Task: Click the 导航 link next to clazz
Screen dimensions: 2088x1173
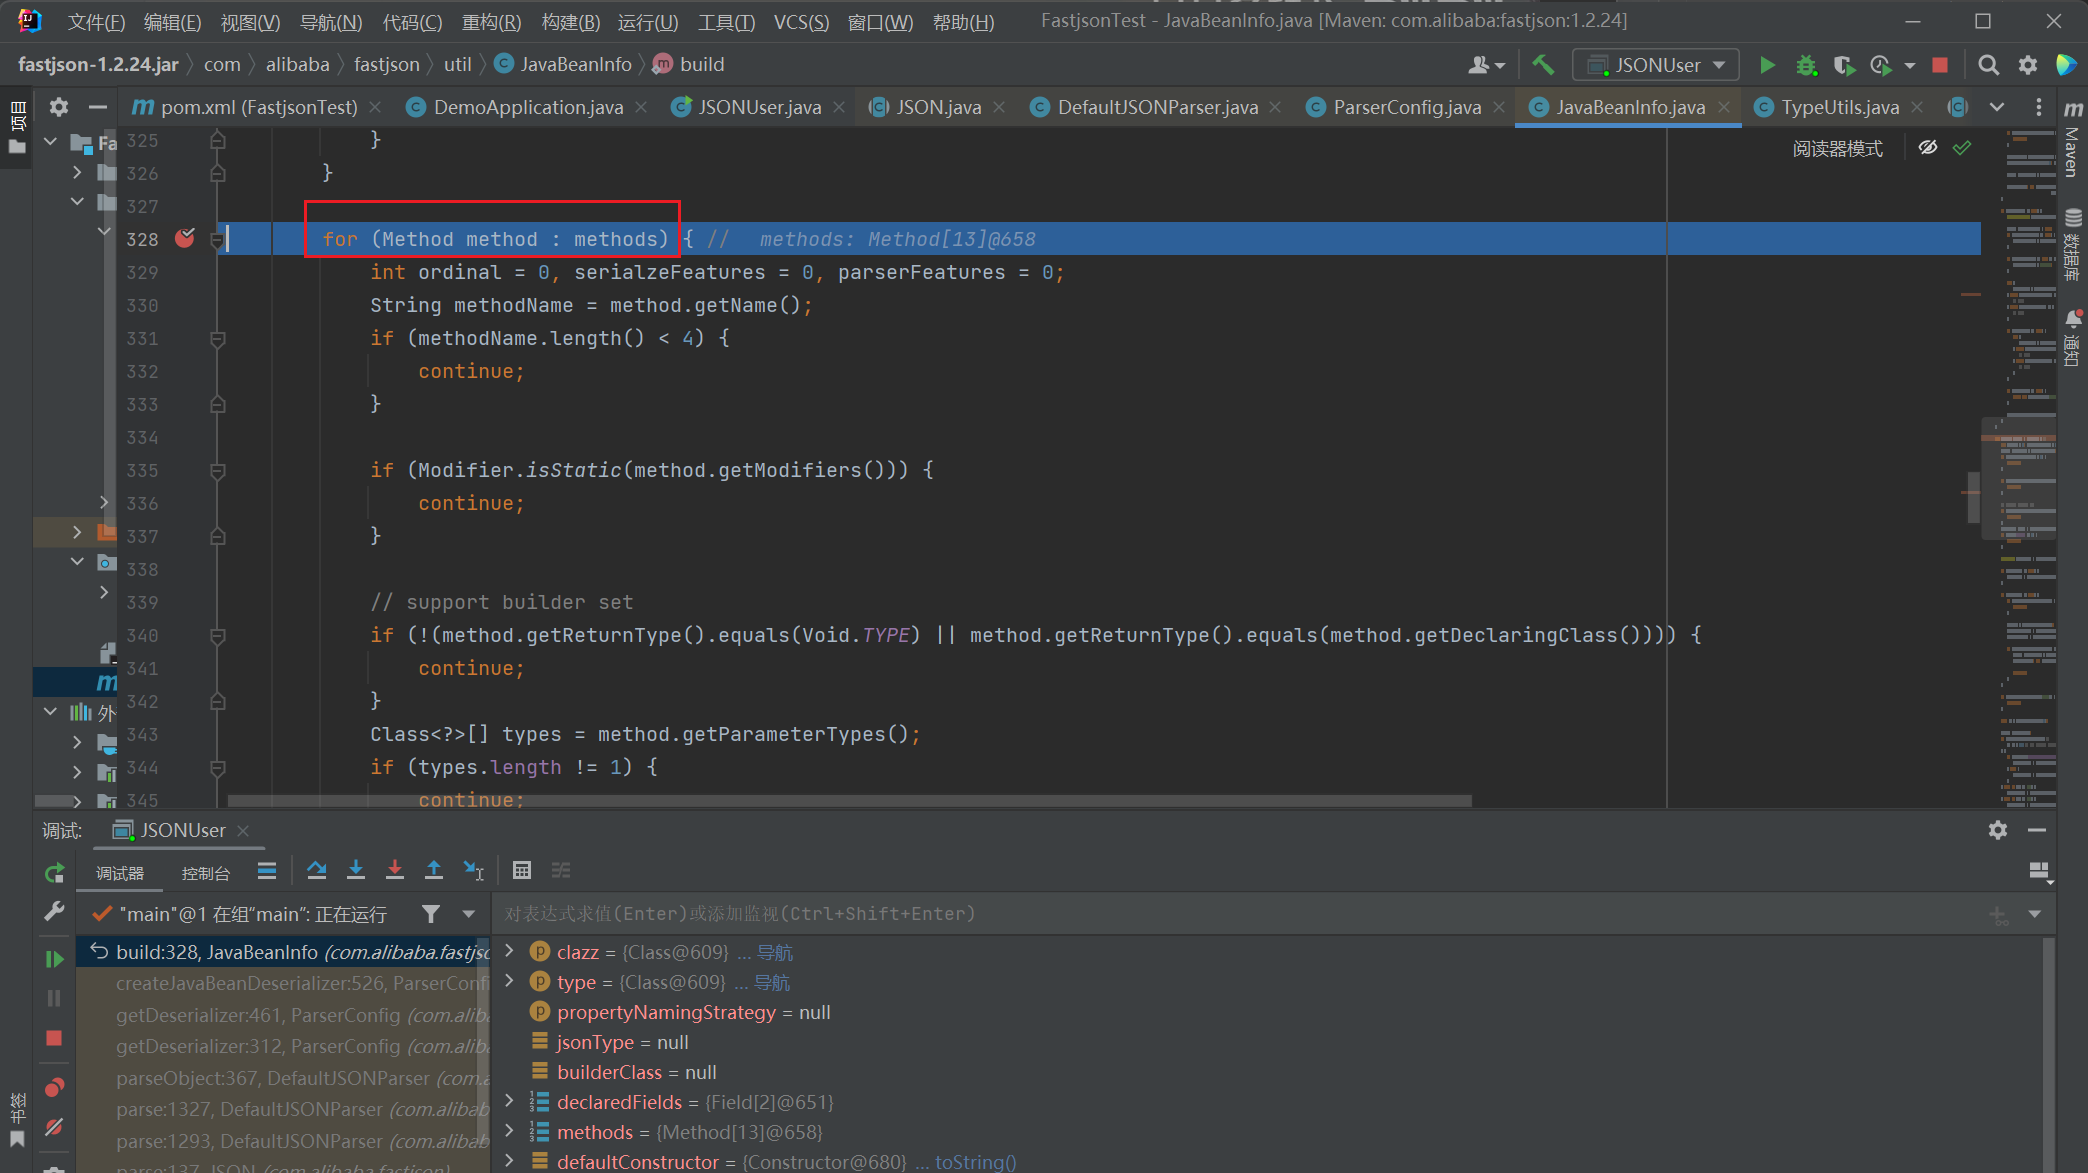Action: point(774,952)
